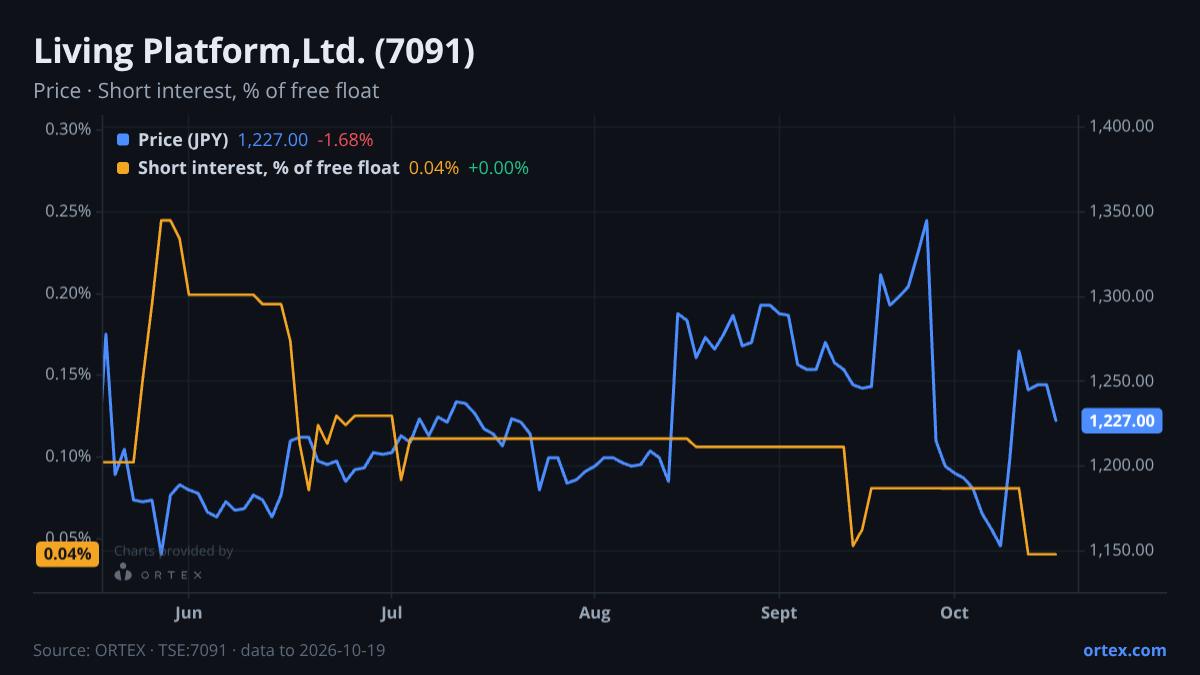Click the 1,227.00 price value in legend
Viewport: 1200px width, 675px height.
272,140
